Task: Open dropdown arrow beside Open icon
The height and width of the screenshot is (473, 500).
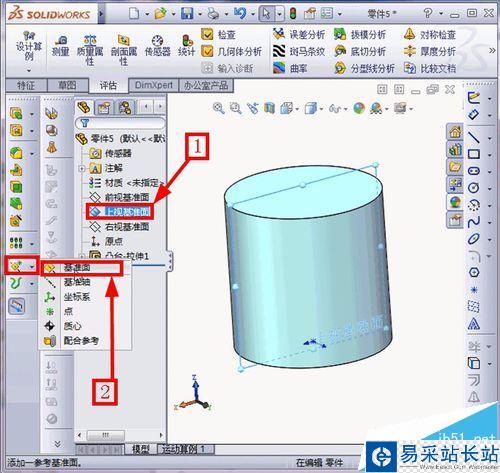Action: pos(173,14)
